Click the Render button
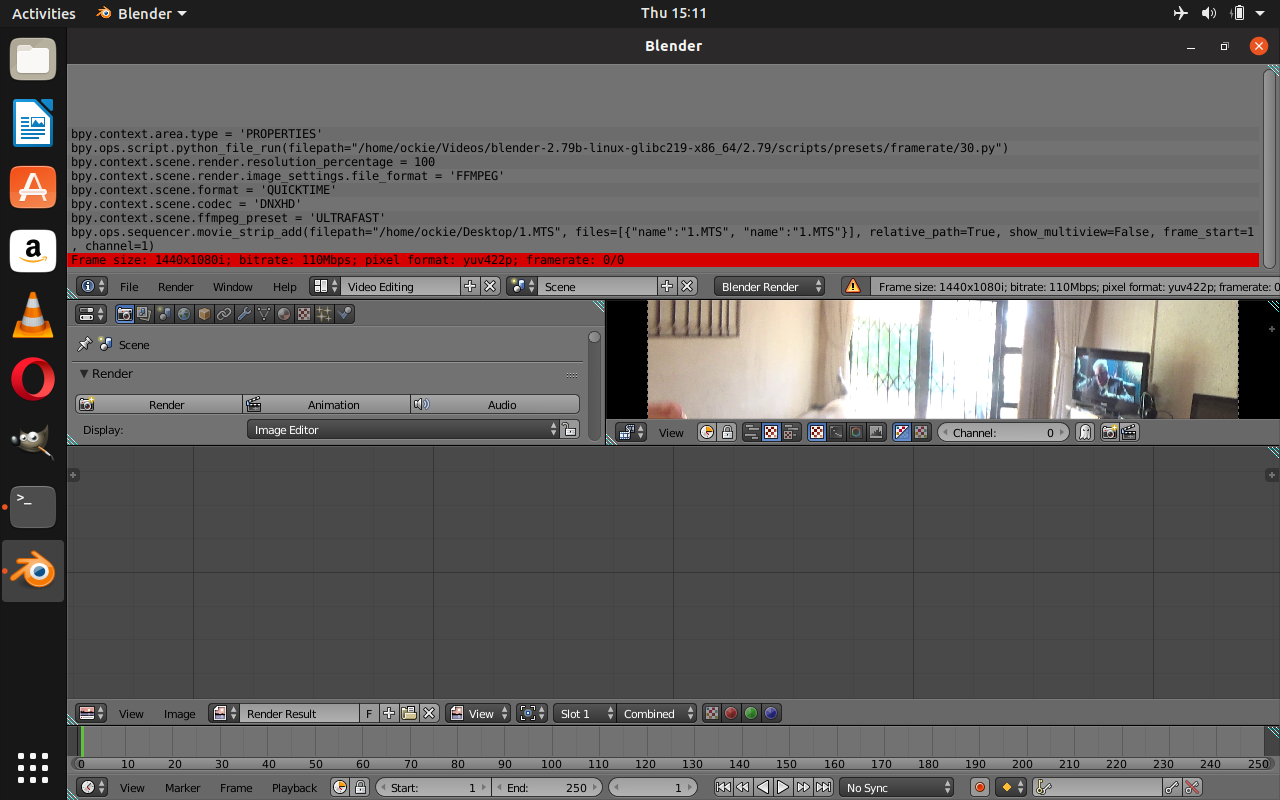This screenshot has width=1280, height=800. [159, 405]
